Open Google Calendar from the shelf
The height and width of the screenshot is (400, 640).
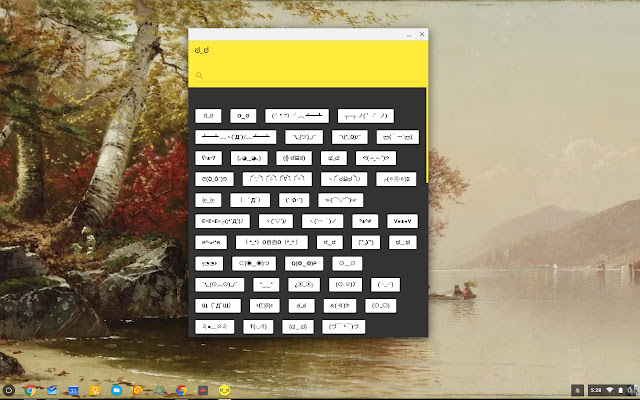(x=73, y=391)
